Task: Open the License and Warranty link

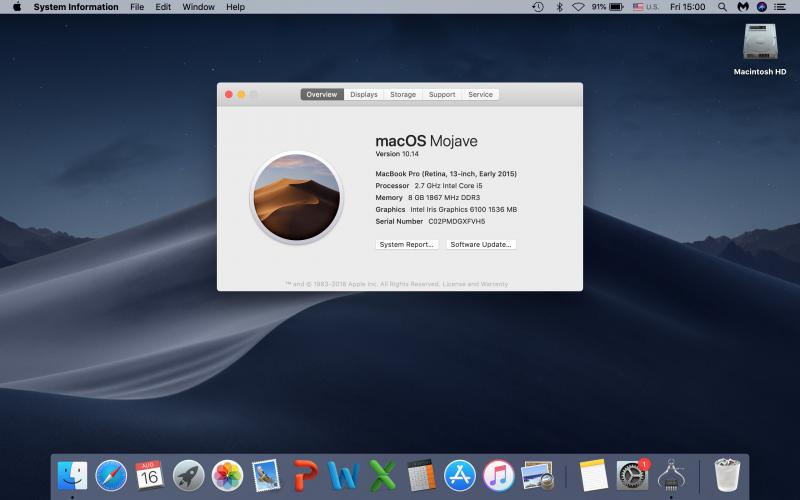Action: pyautogui.click(x=475, y=284)
